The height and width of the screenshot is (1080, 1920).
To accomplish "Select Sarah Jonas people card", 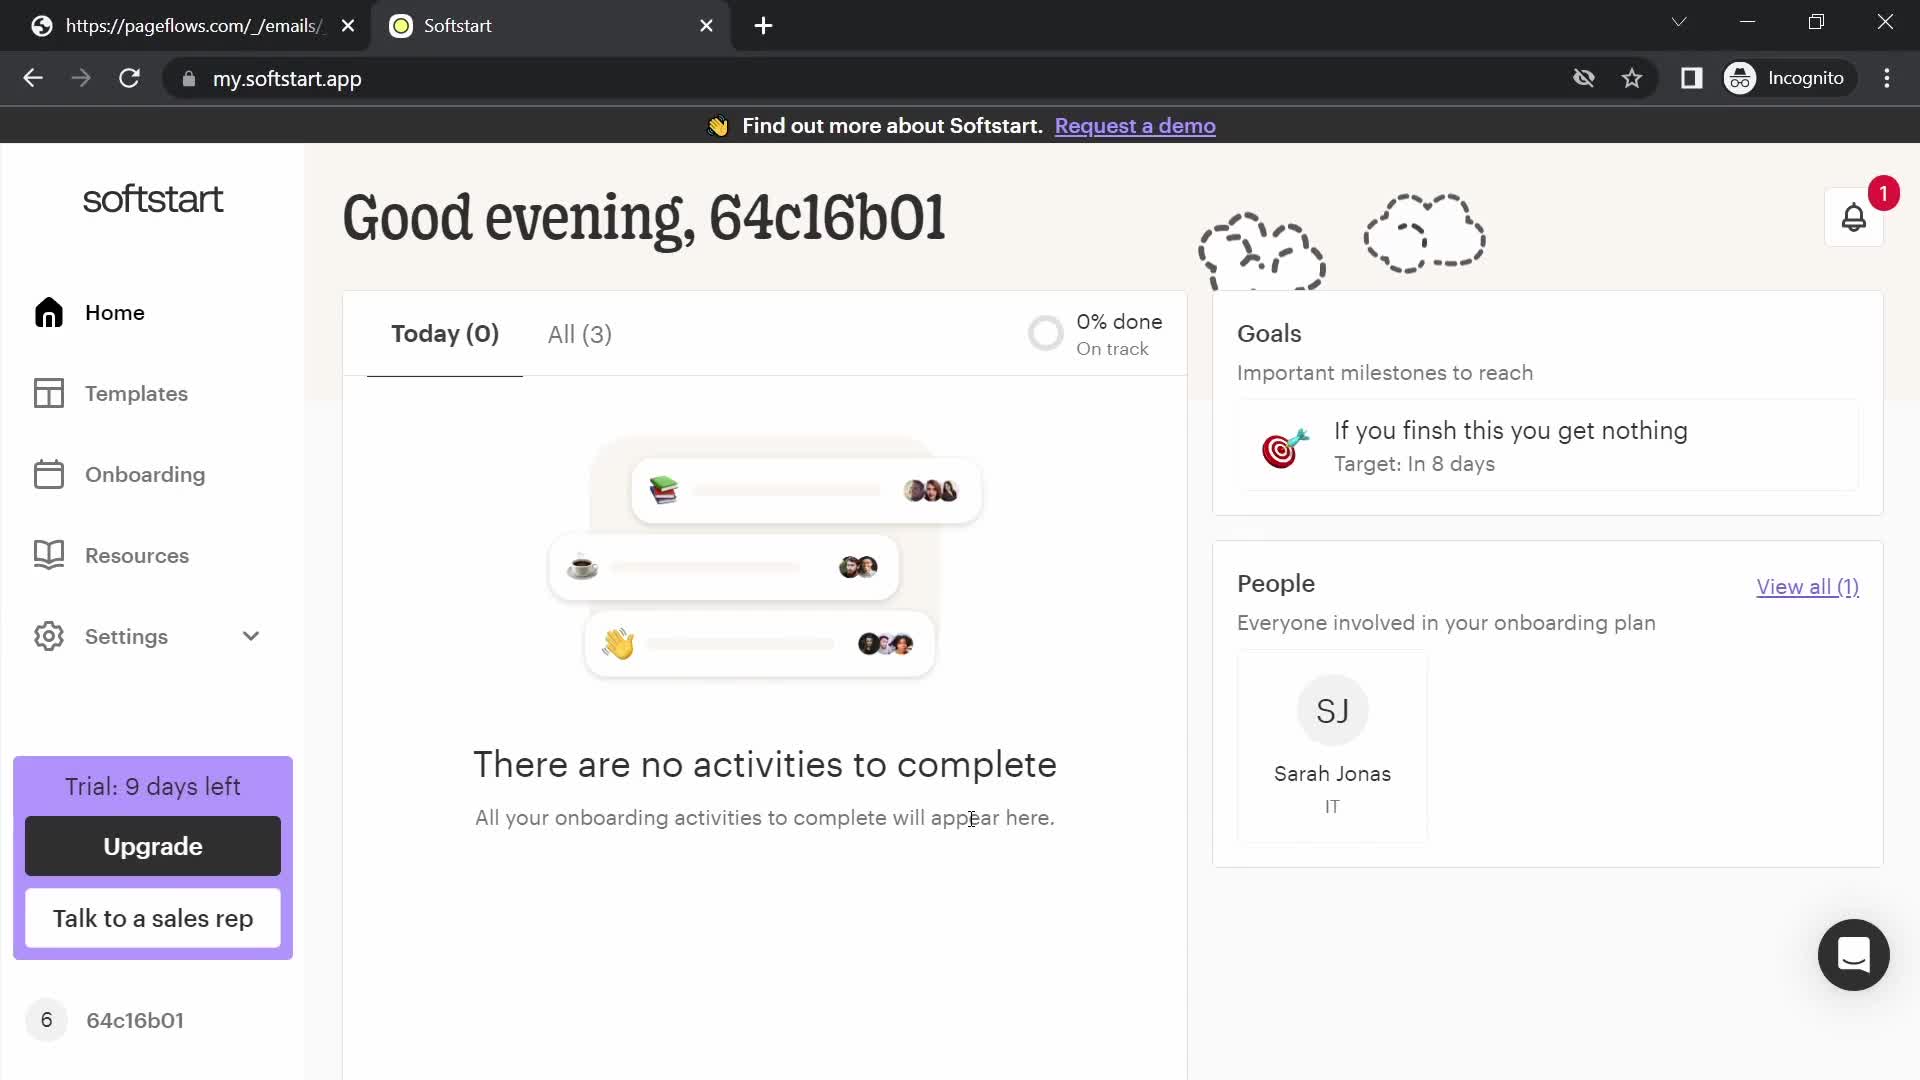I will (1332, 745).
